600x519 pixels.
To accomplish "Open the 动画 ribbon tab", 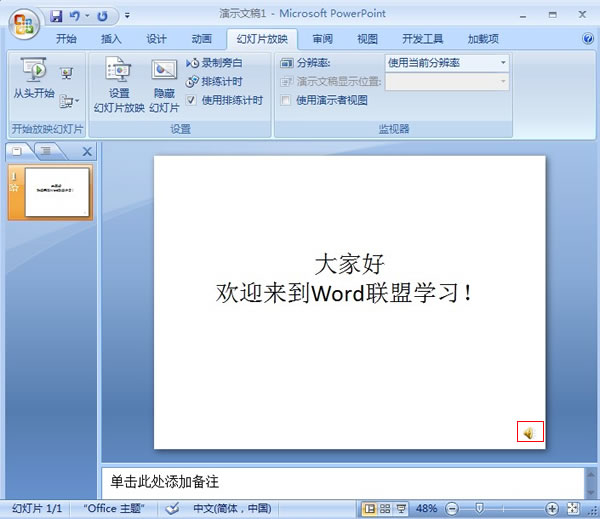I will (201, 39).
